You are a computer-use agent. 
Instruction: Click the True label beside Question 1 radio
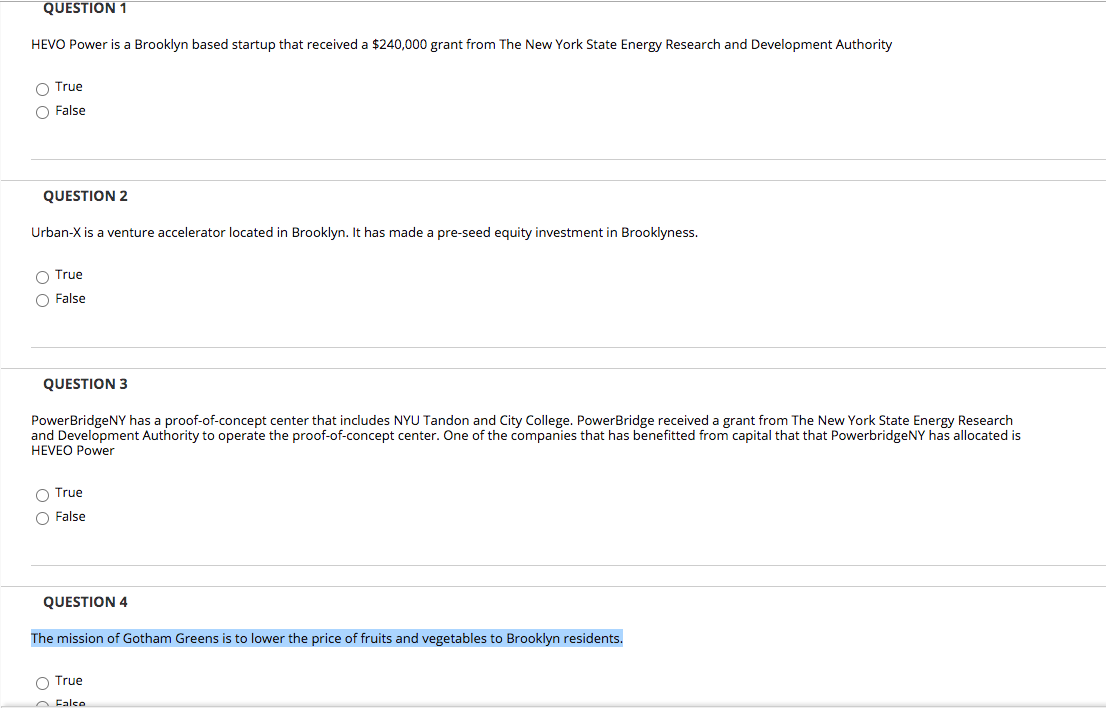(x=69, y=86)
